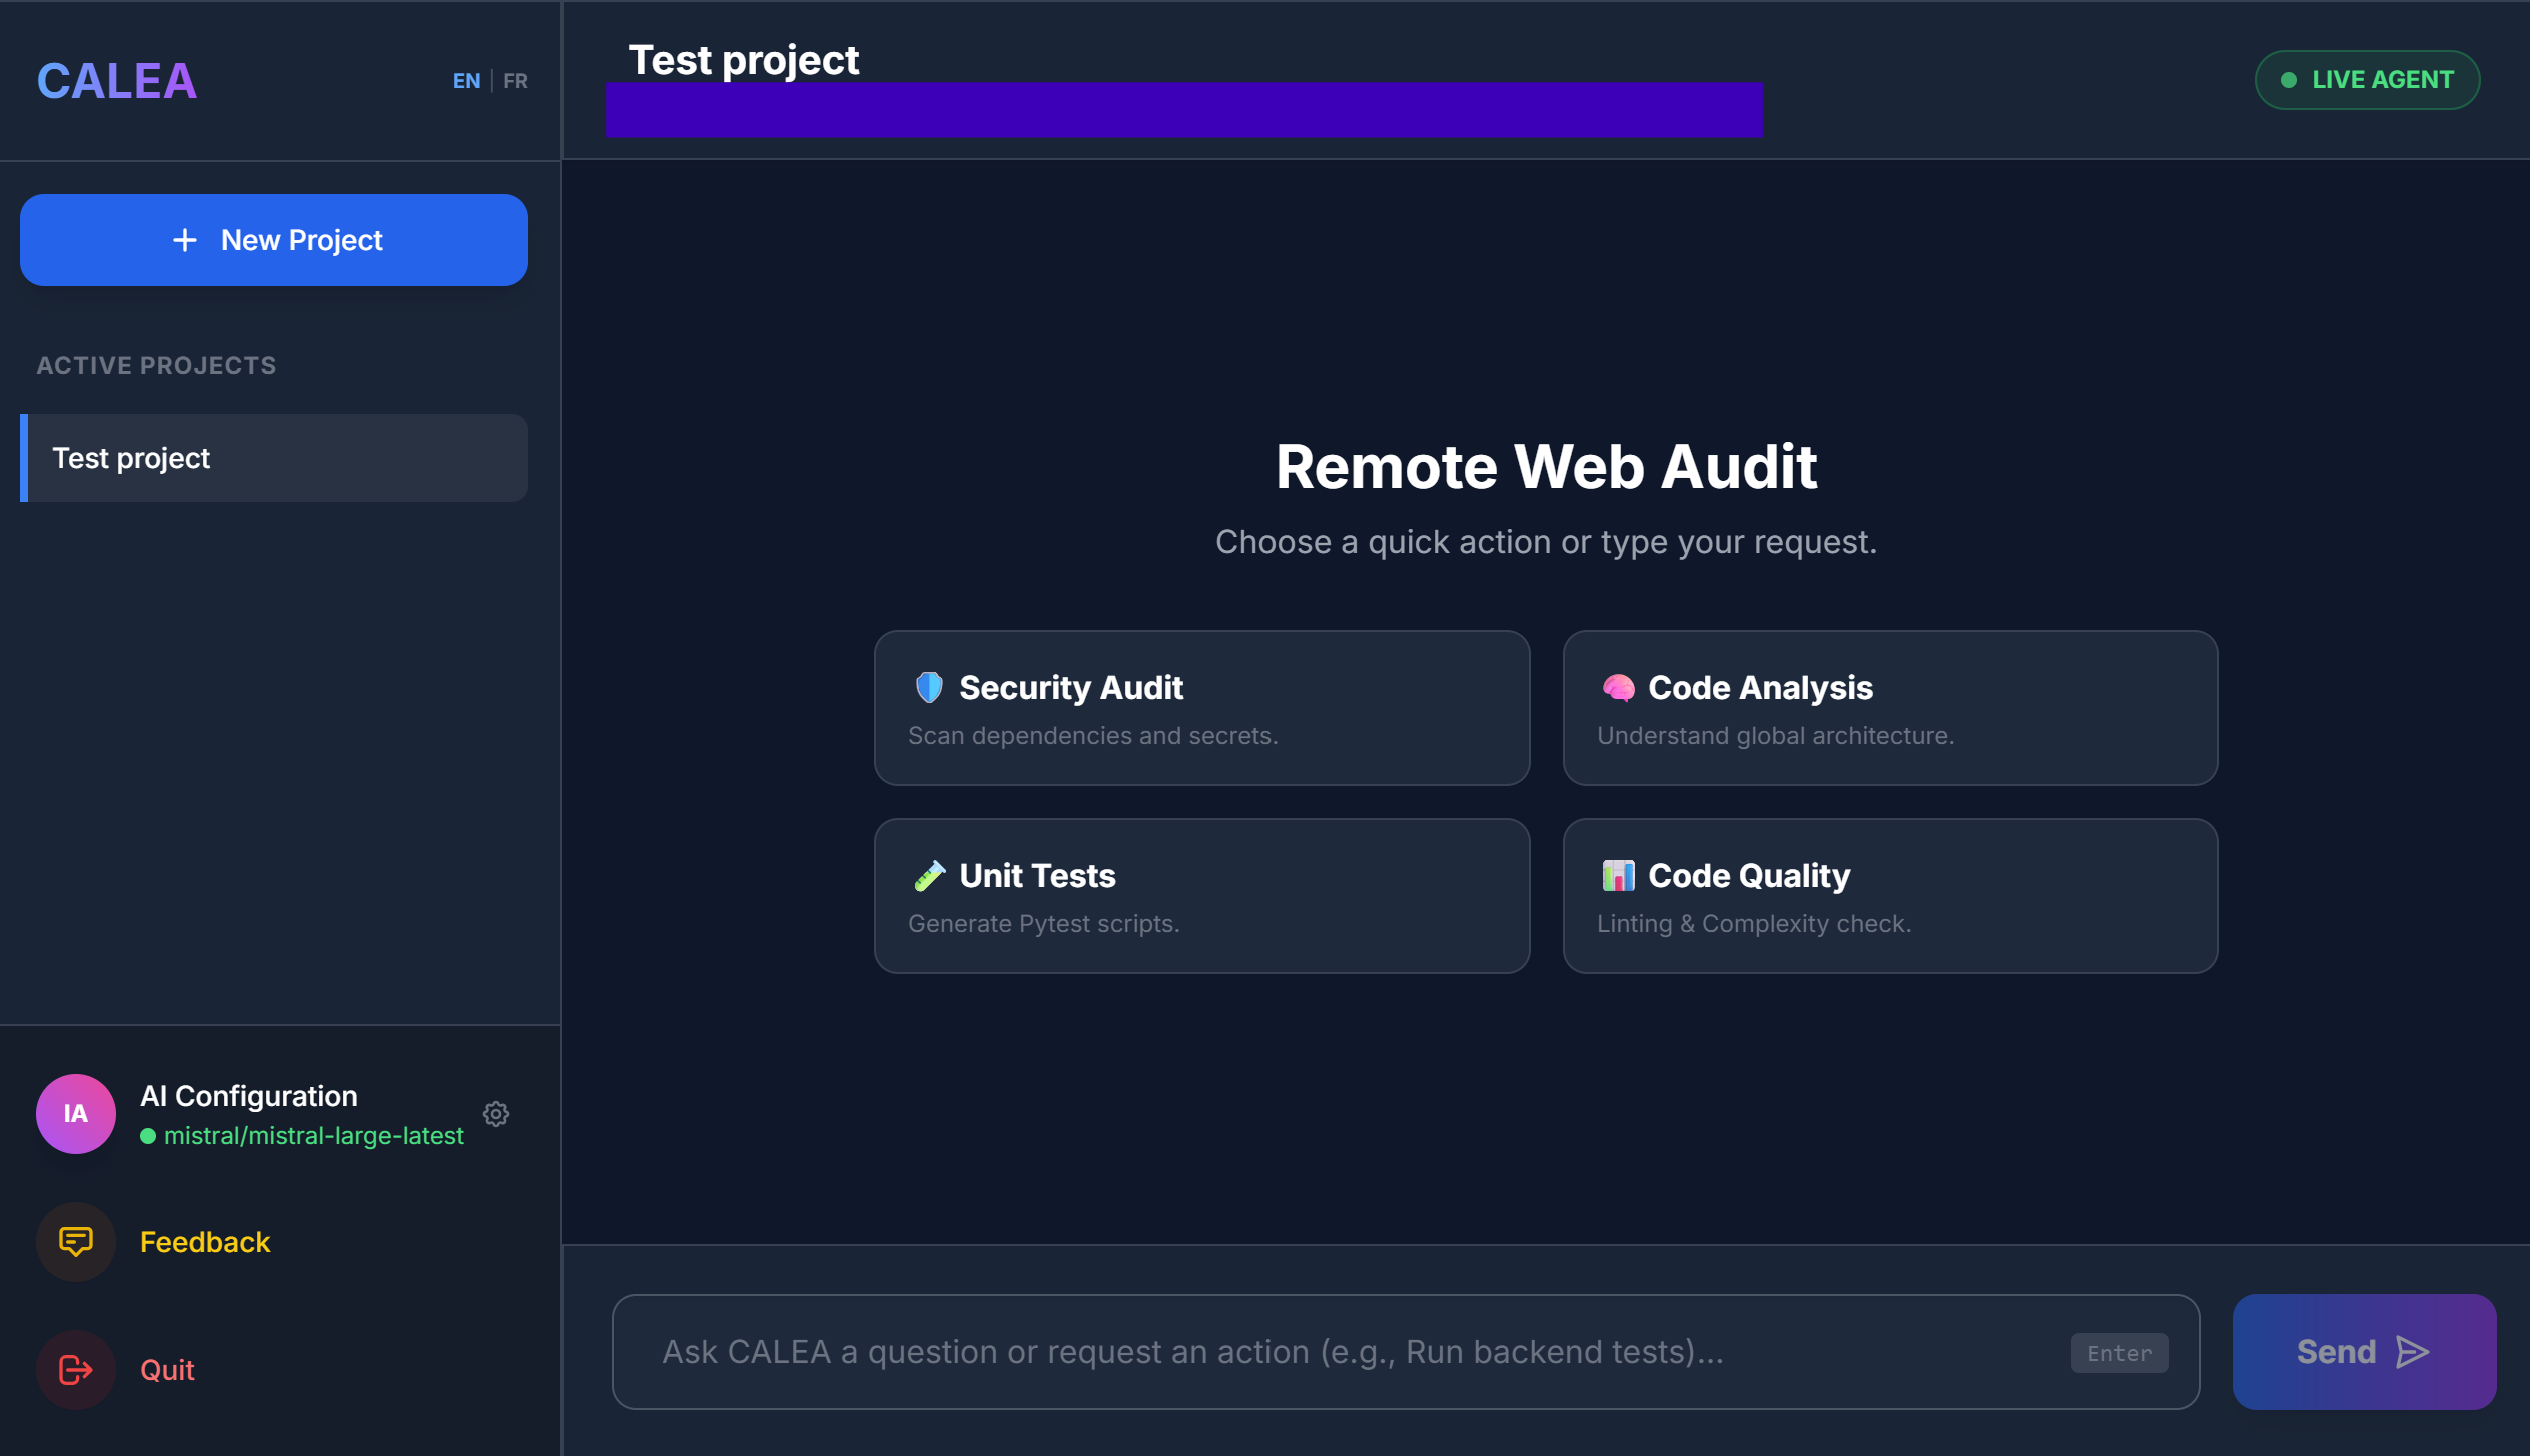Click the Quit link text
Screen dimensions: 2530x1456
click(167, 1370)
